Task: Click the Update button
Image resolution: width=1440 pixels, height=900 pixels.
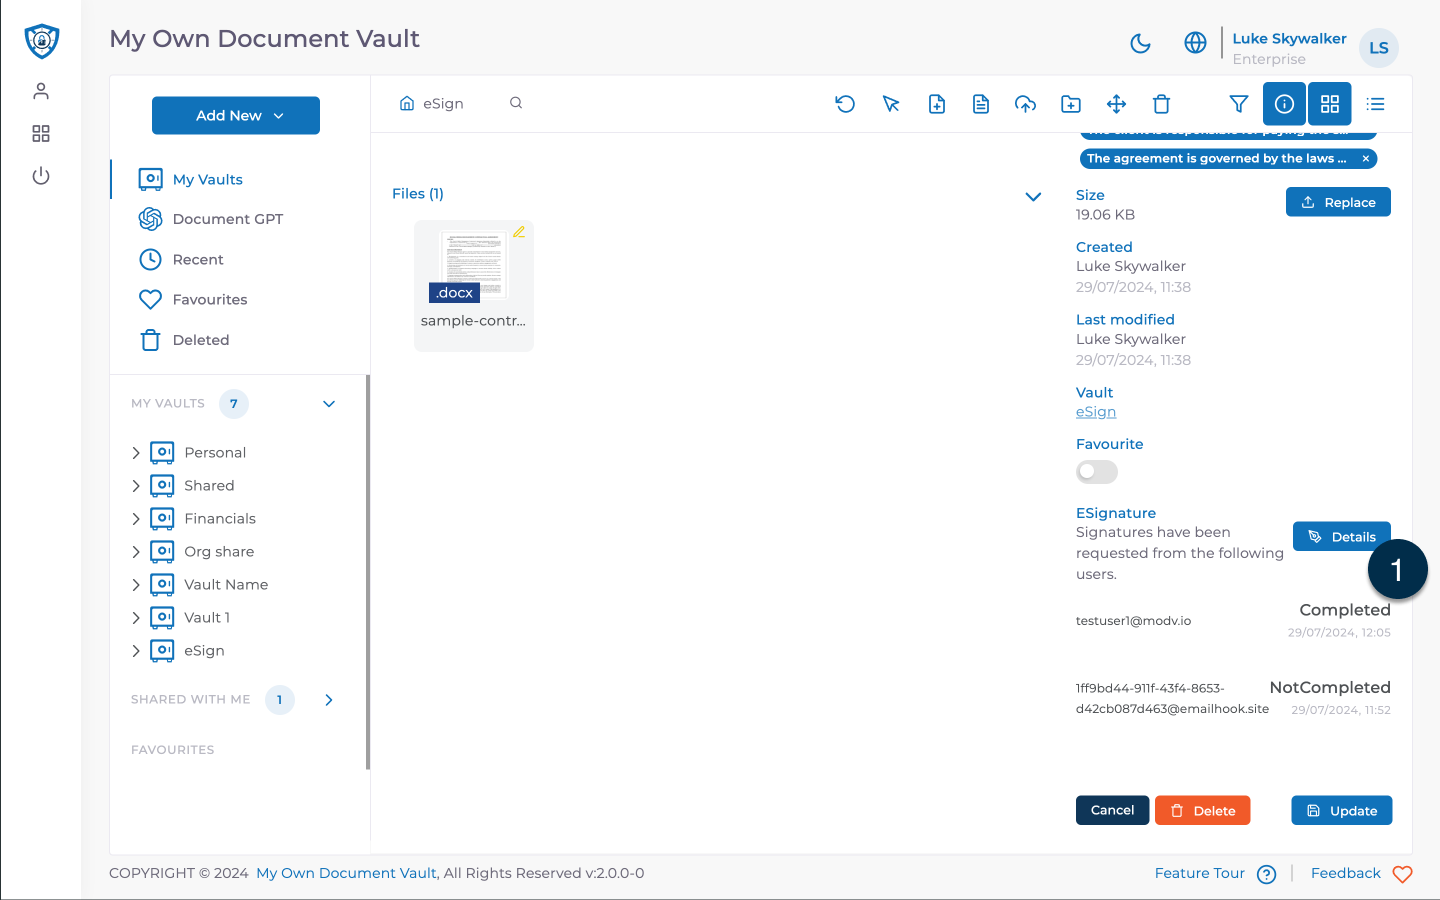Action: (x=1341, y=810)
